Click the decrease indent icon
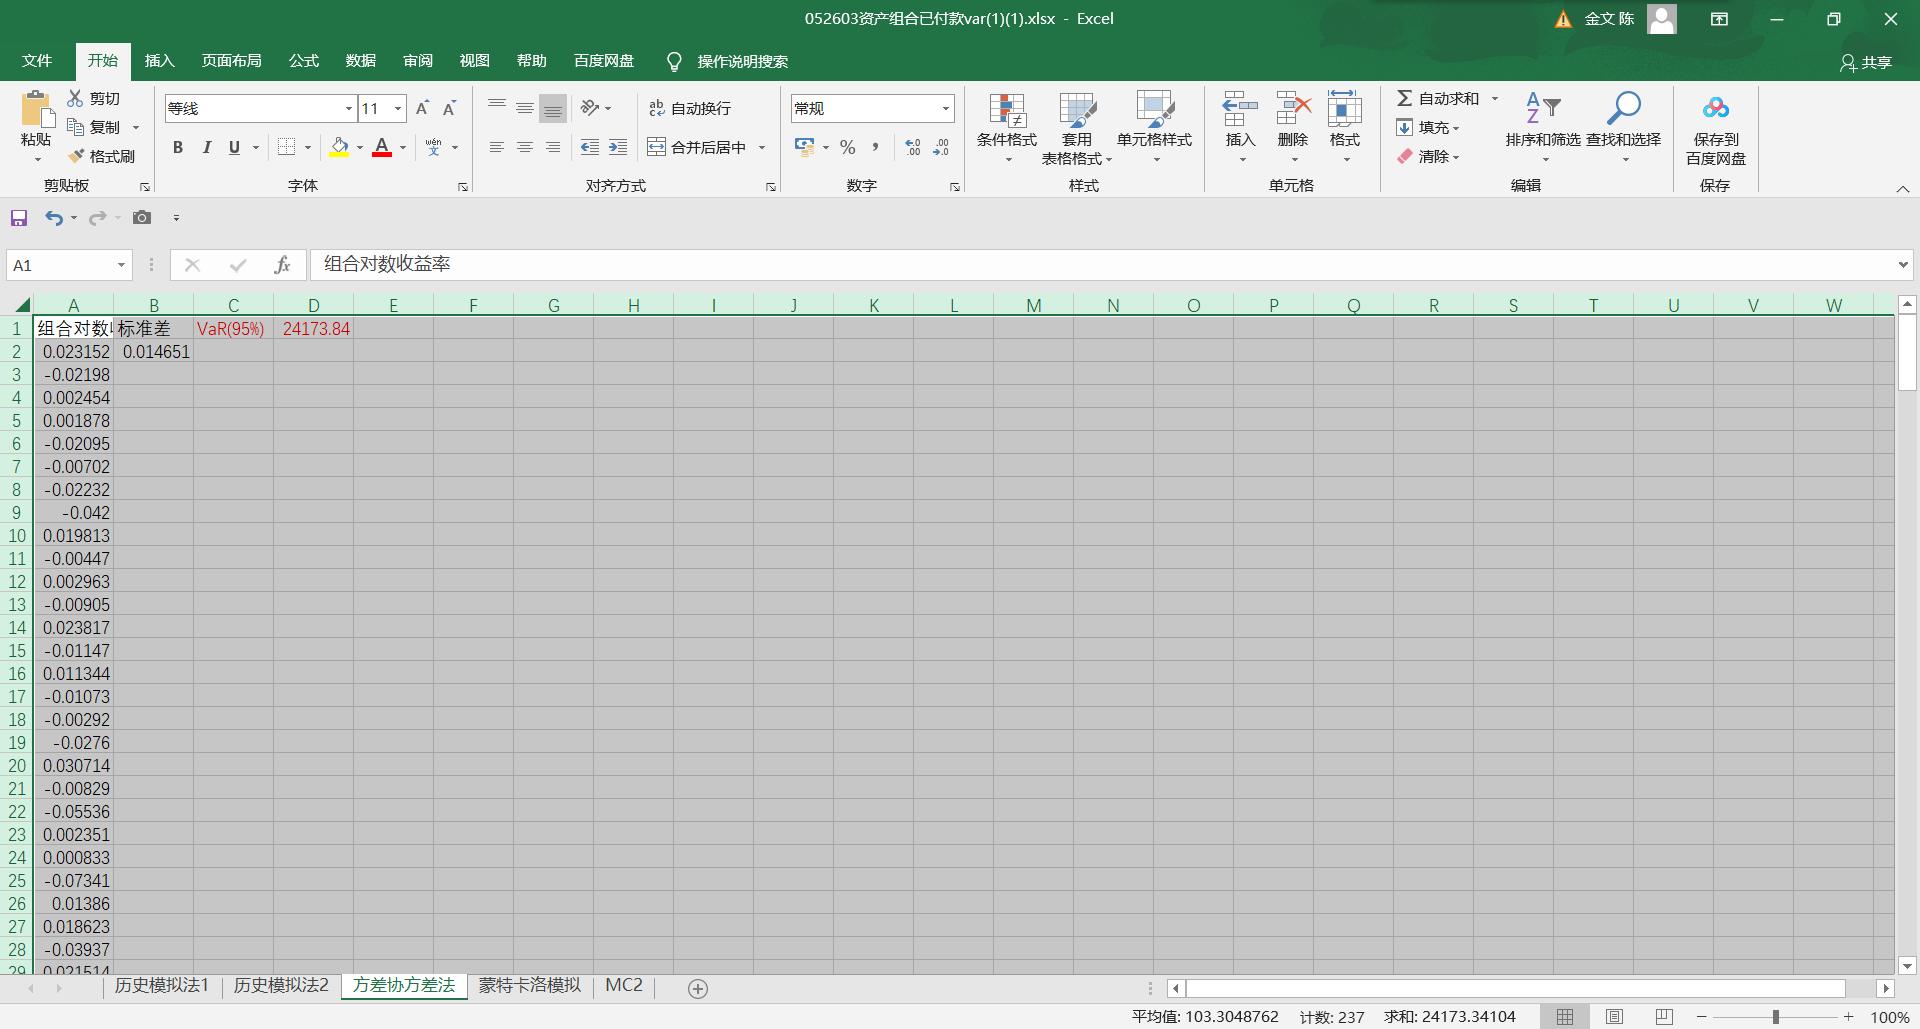The width and height of the screenshot is (1920, 1029). (590, 147)
